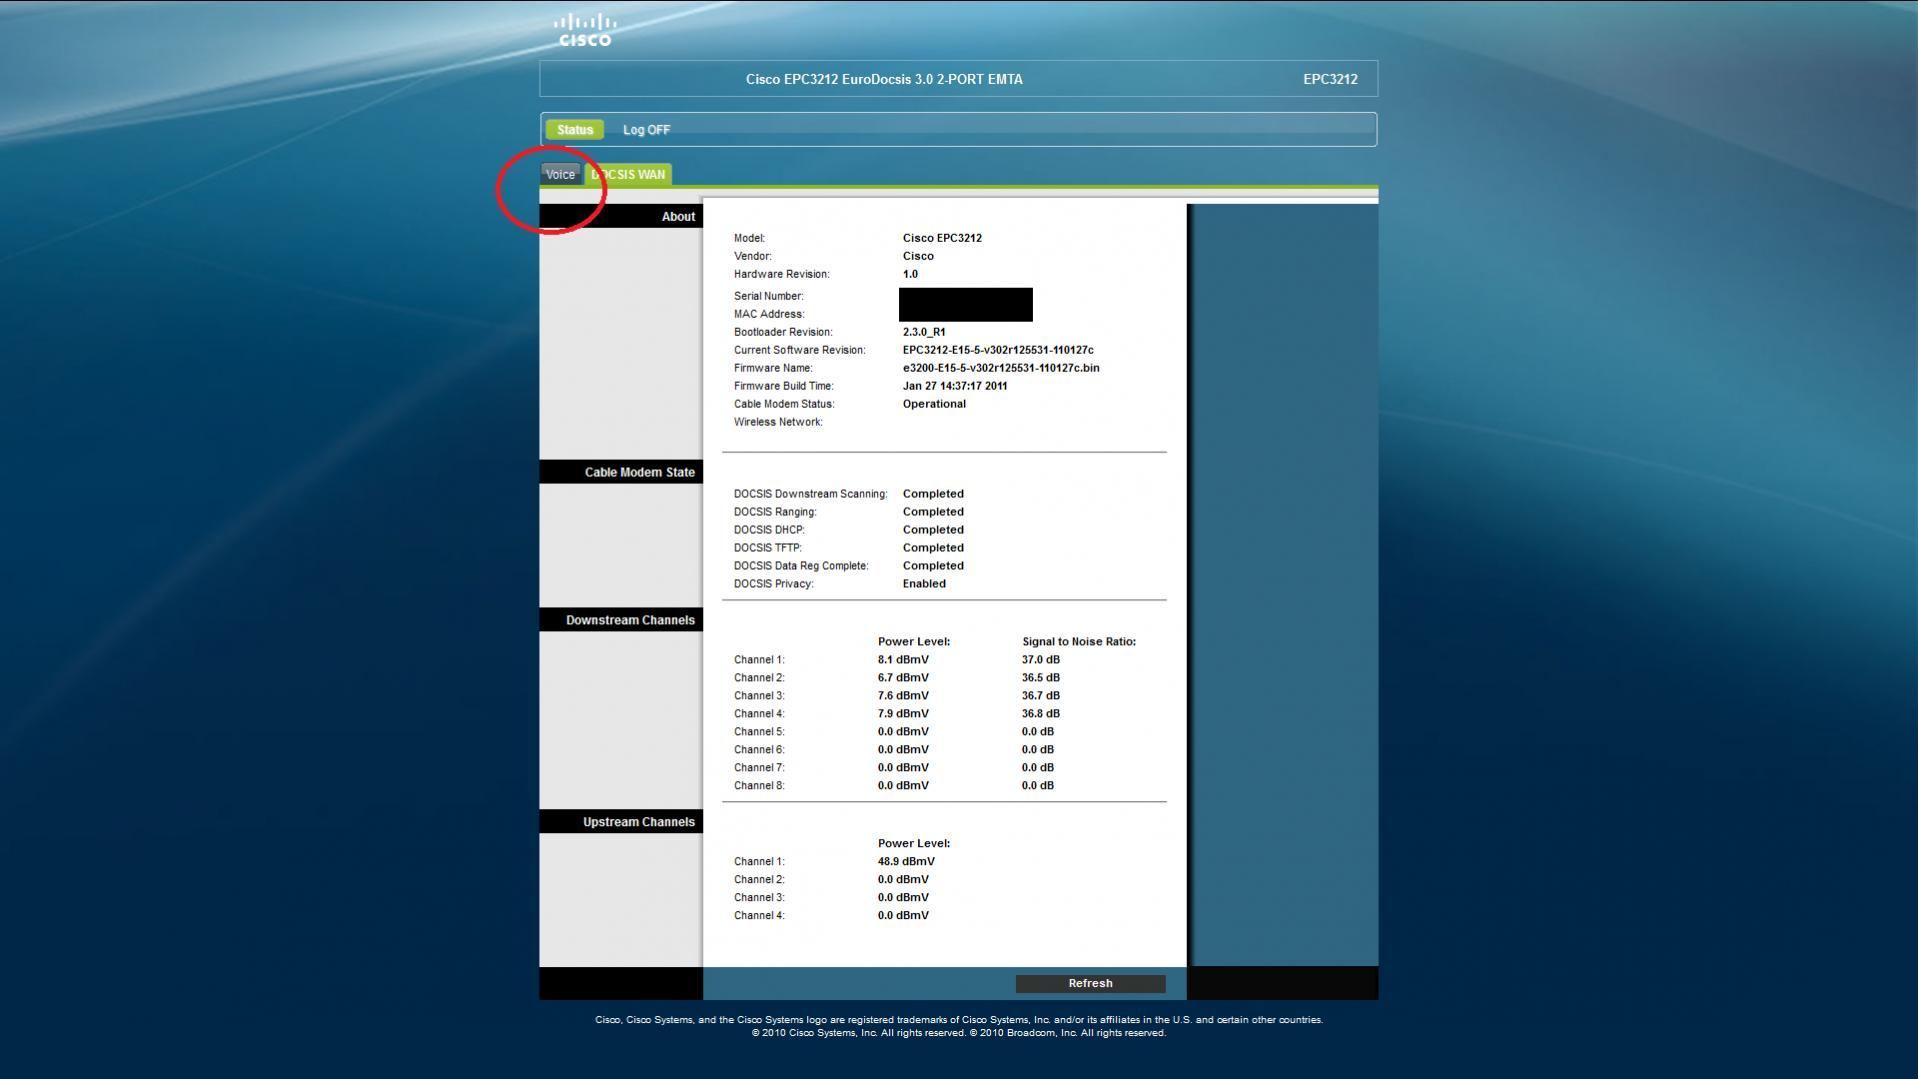Click the Current Software Revision value
1918x1079 pixels.
[x=998, y=350]
